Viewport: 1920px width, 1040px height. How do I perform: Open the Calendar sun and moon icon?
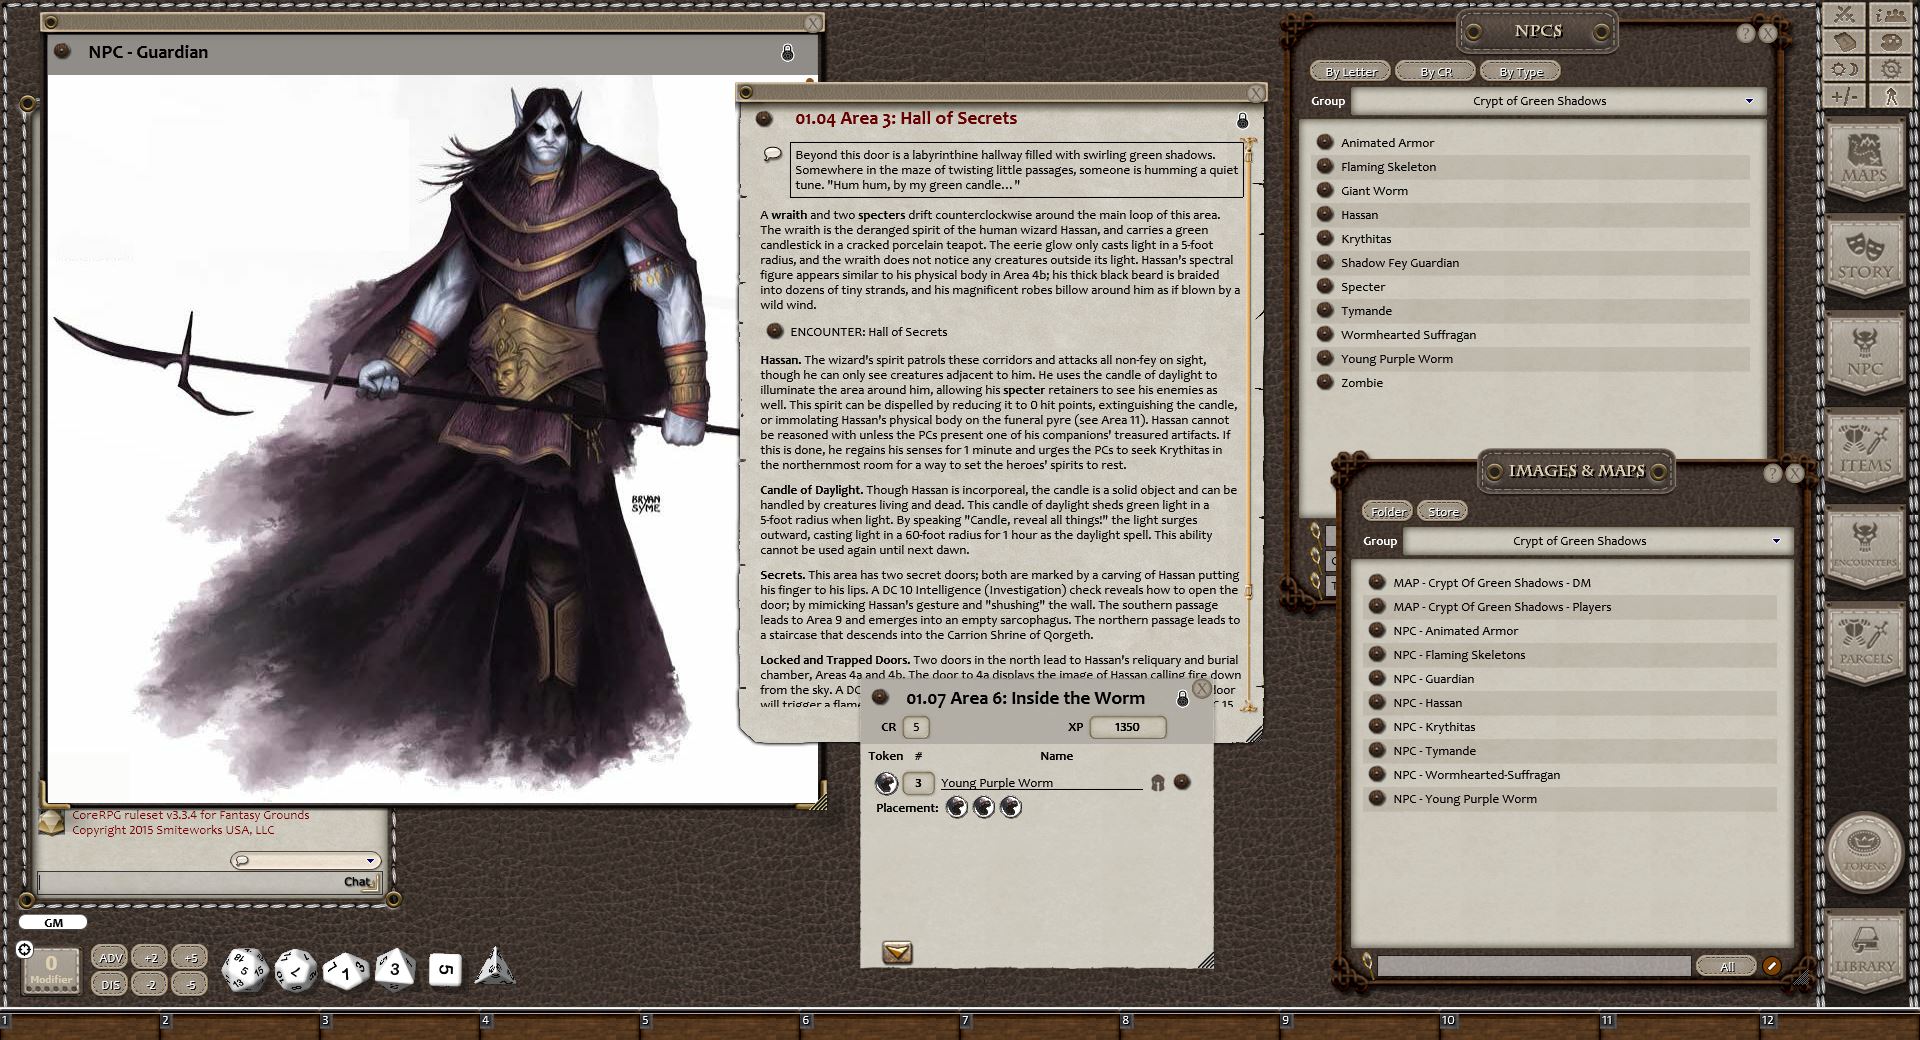[x=1845, y=69]
